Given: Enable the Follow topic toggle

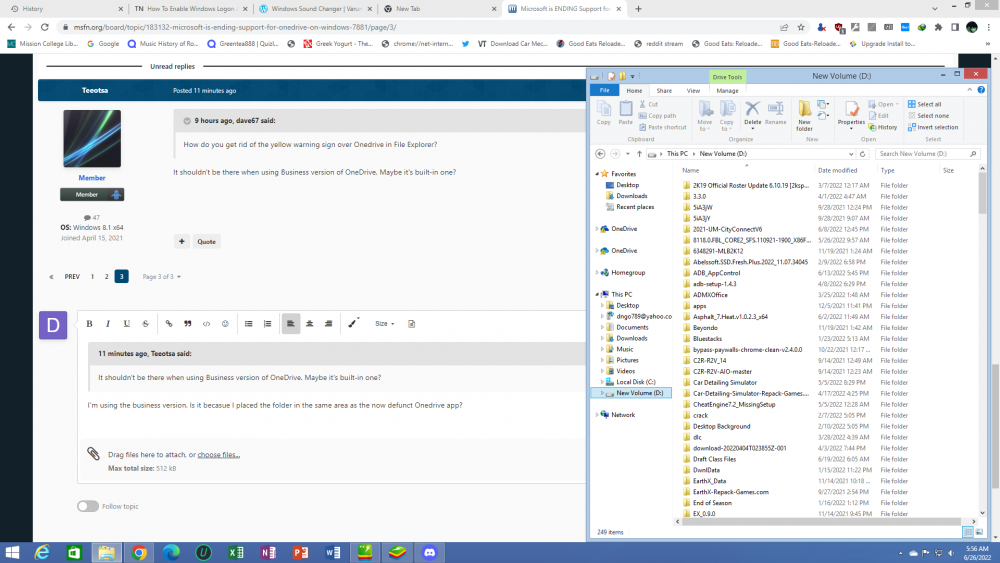Looking at the screenshot, I should coord(88,506).
